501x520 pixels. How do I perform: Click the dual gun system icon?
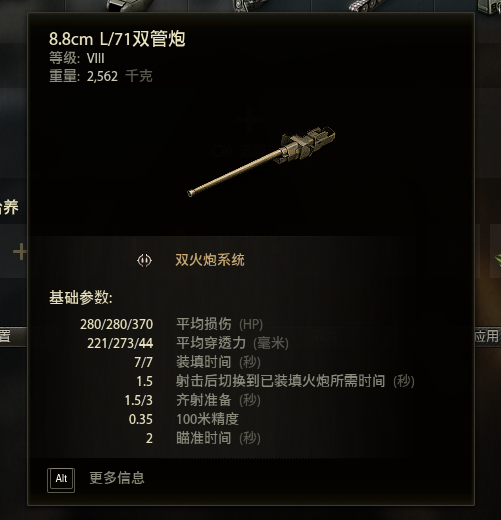click(x=144, y=260)
